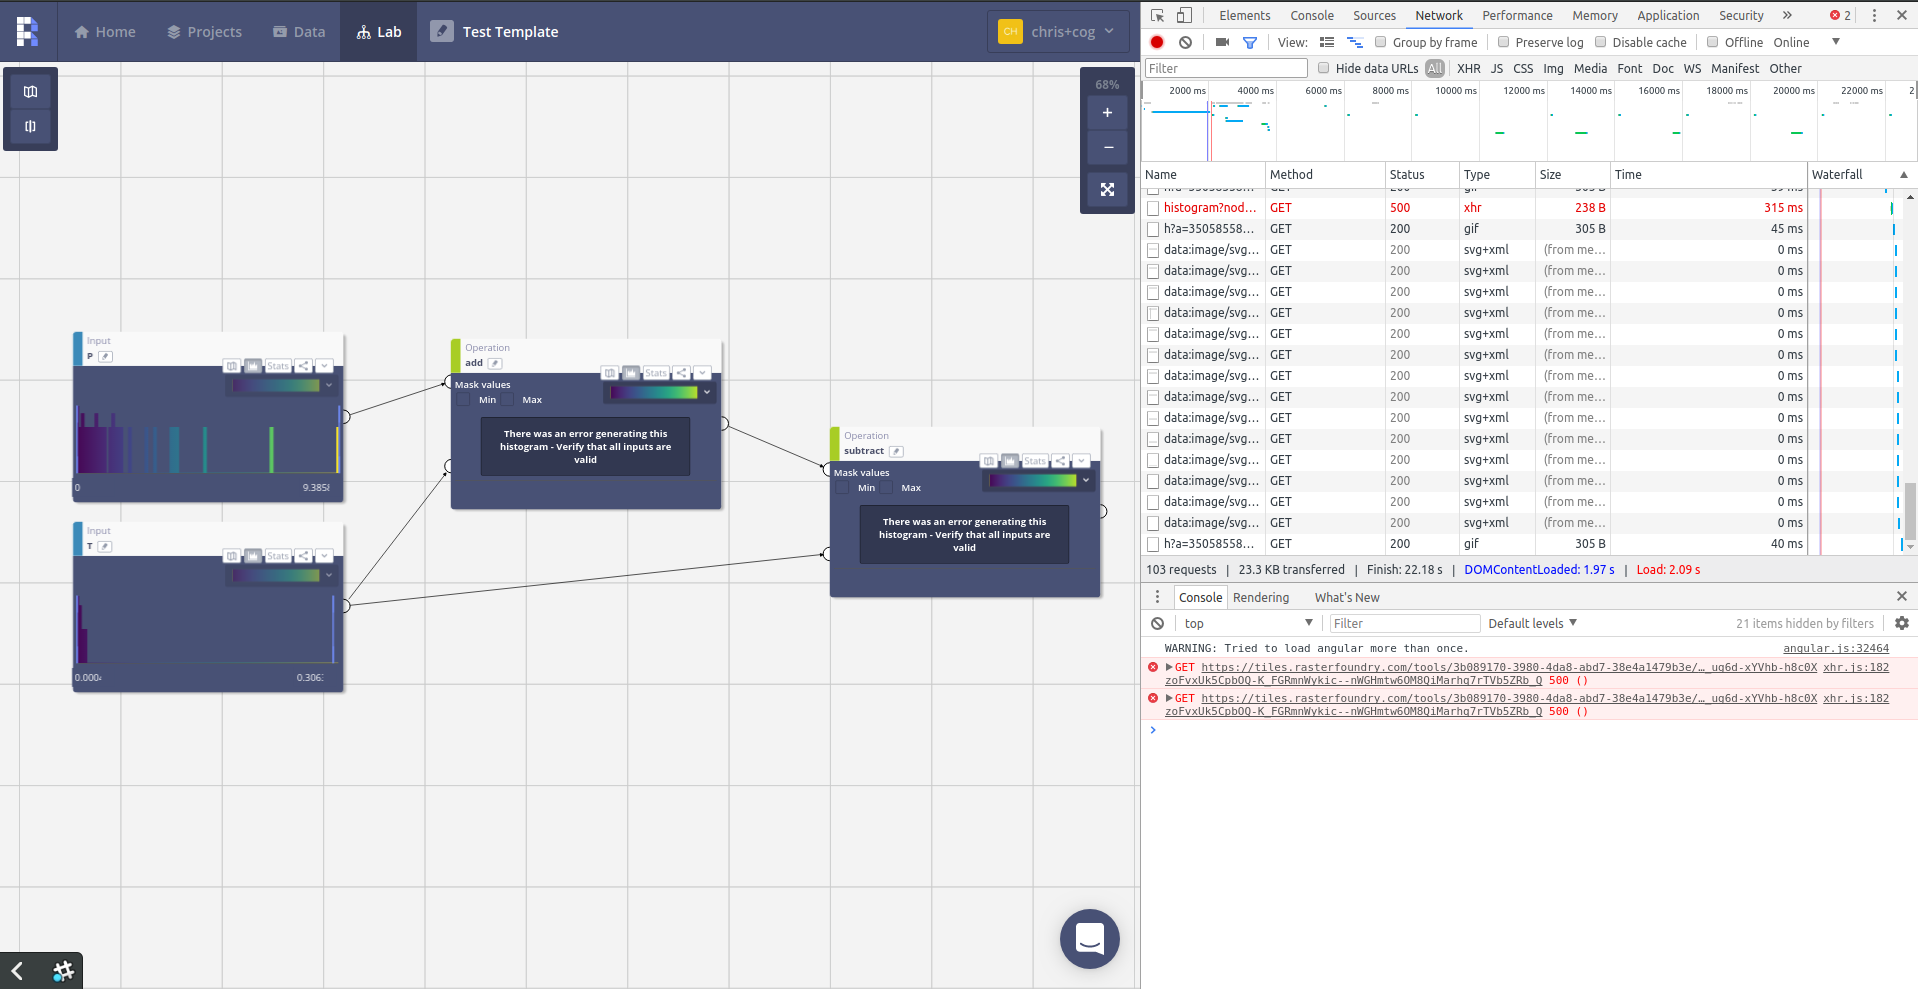1918x989 pixels.
Task: Select the inspect element tool in DevTools
Action: click(x=1157, y=15)
